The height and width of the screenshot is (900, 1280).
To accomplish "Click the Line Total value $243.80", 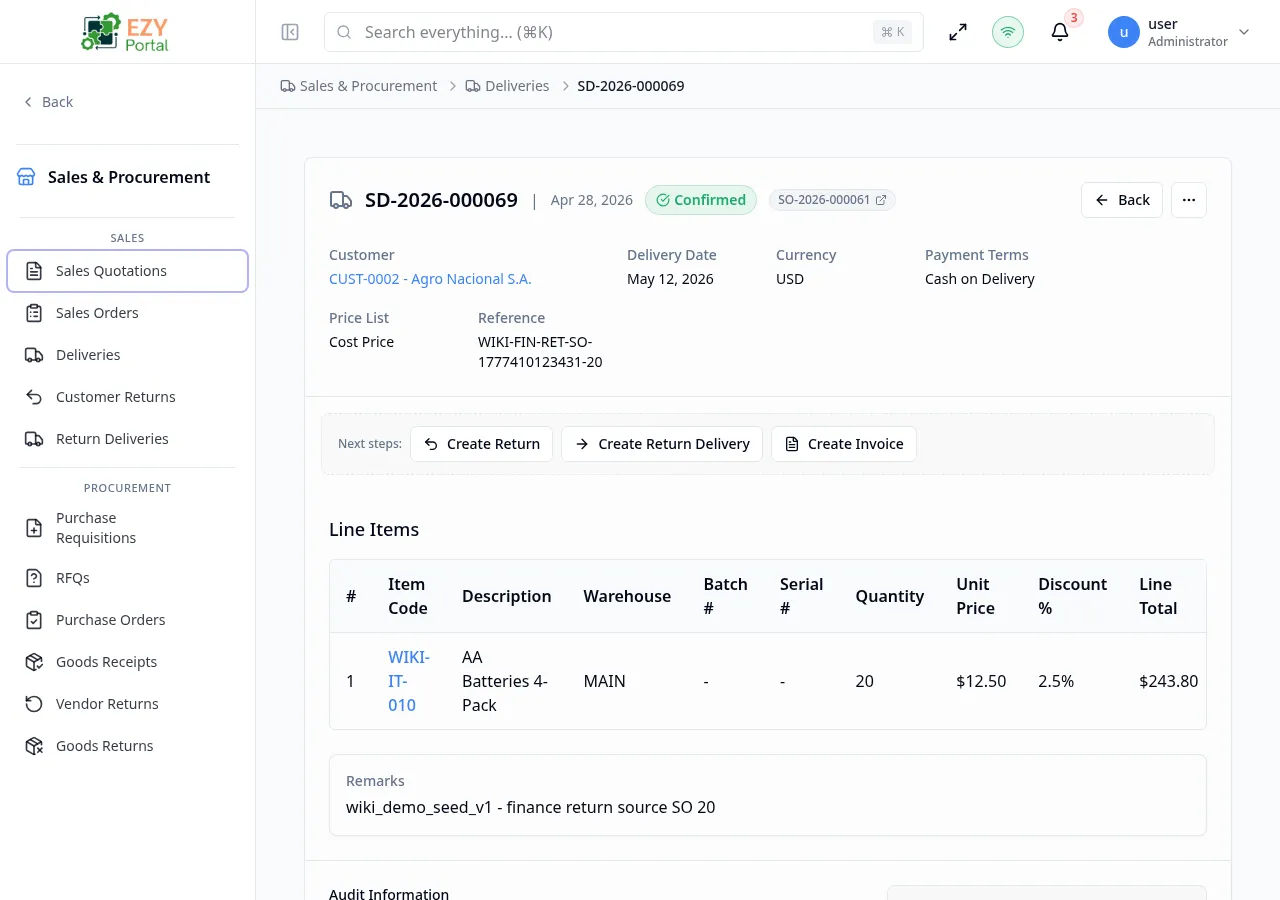I will (1168, 681).
